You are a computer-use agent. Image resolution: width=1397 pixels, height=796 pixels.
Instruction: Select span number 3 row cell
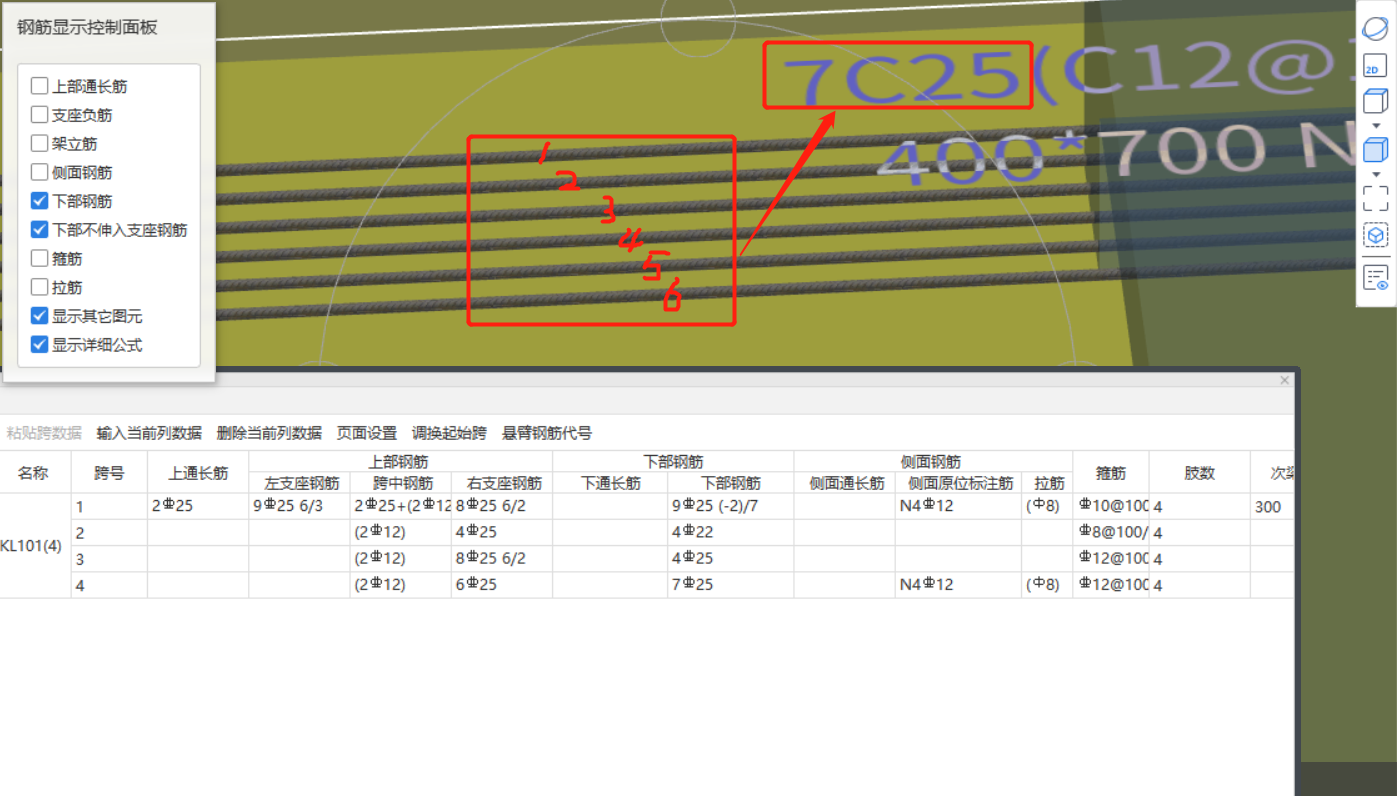[x=109, y=559]
